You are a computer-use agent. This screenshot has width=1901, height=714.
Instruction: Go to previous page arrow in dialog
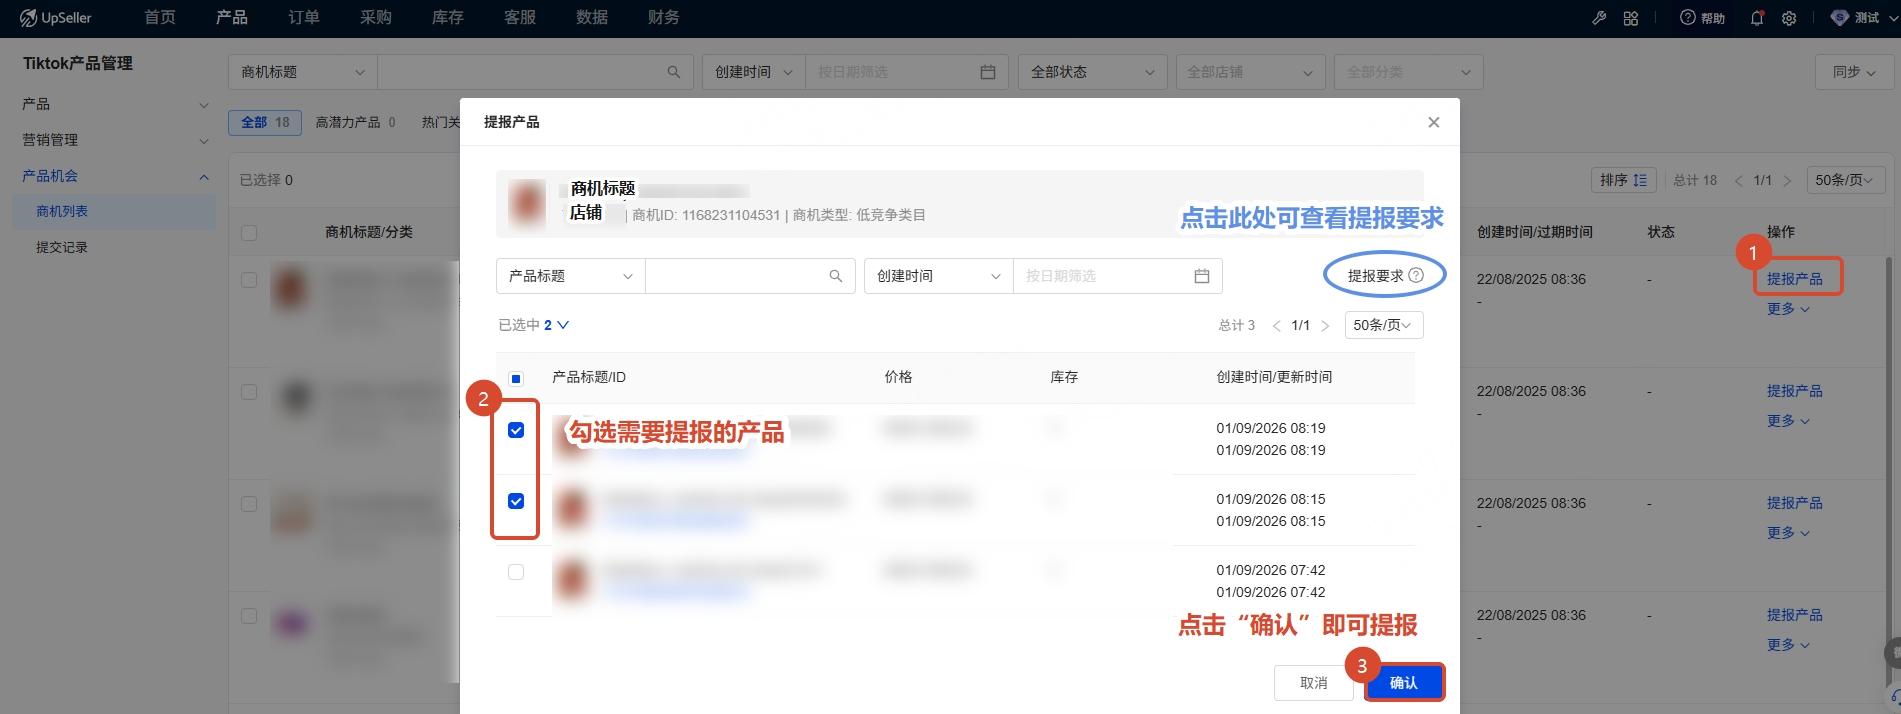[1277, 325]
